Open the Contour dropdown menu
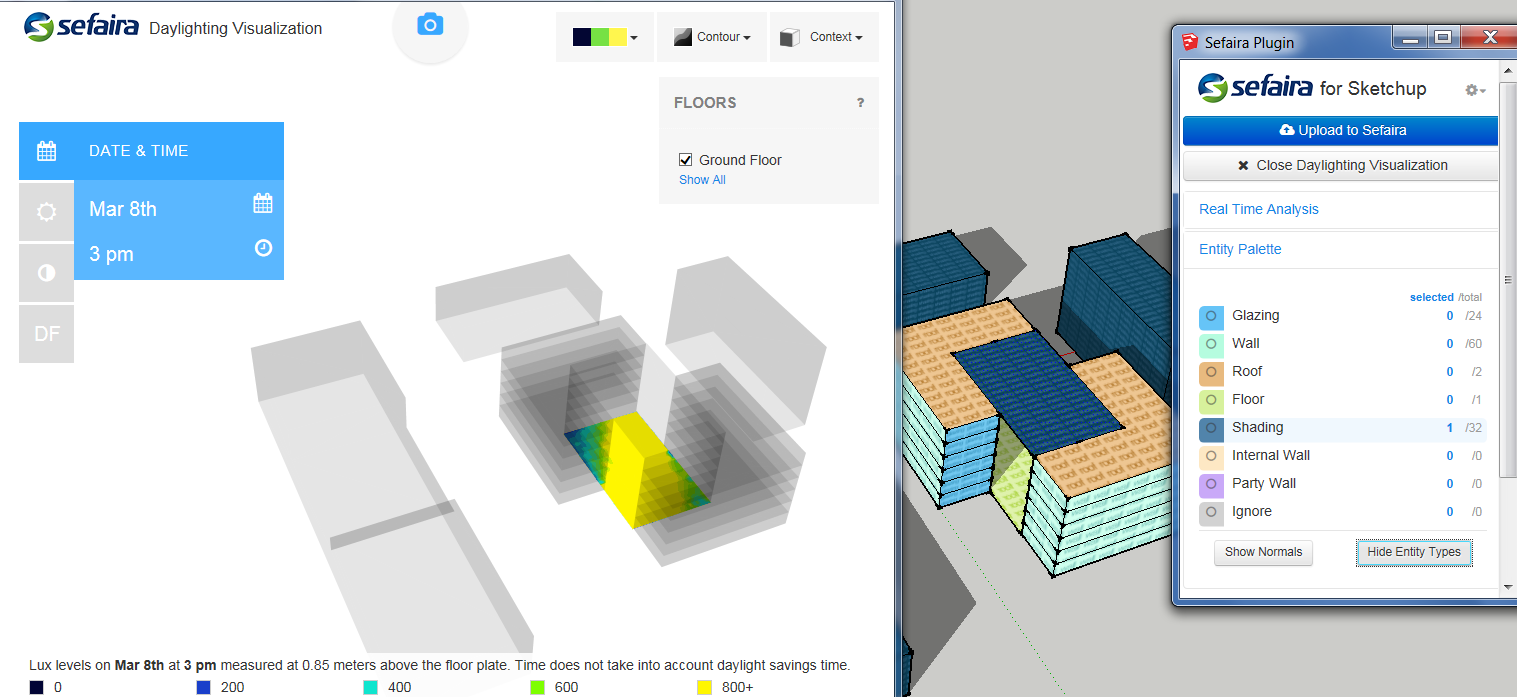This screenshot has width=1517, height=697. [x=711, y=37]
